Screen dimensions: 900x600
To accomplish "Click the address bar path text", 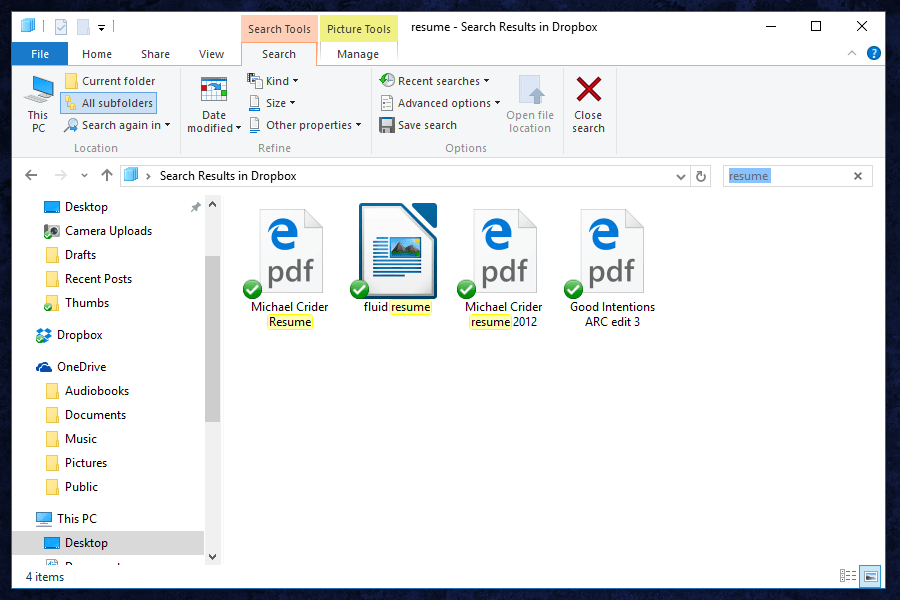I will click(x=228, y=176).
